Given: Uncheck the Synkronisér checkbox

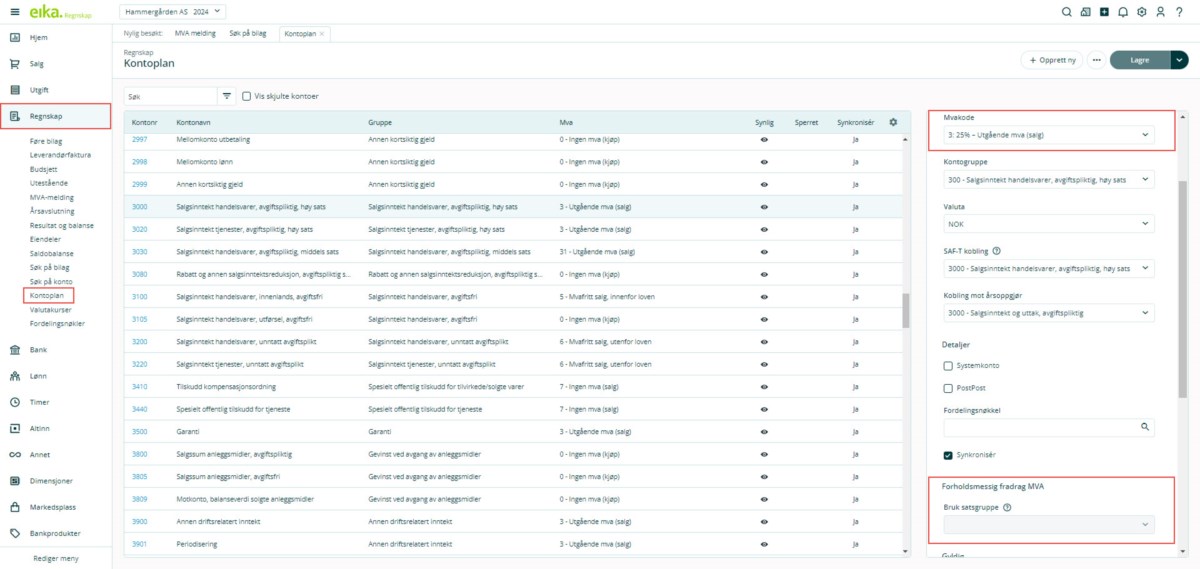Looking at the screenshot, I should (948, 455).
